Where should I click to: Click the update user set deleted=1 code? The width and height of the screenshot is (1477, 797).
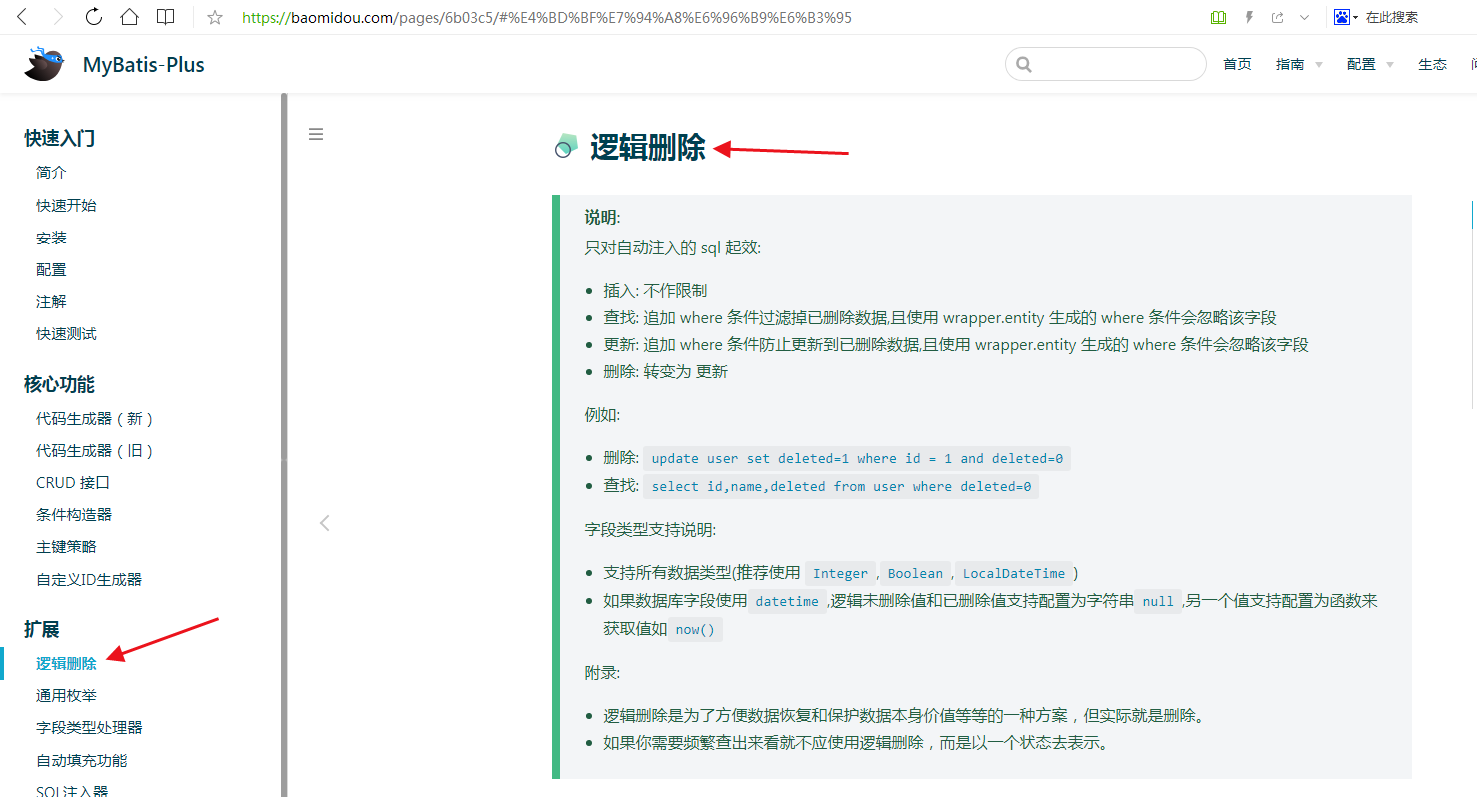pyautogui.click(x=857, y=459)
